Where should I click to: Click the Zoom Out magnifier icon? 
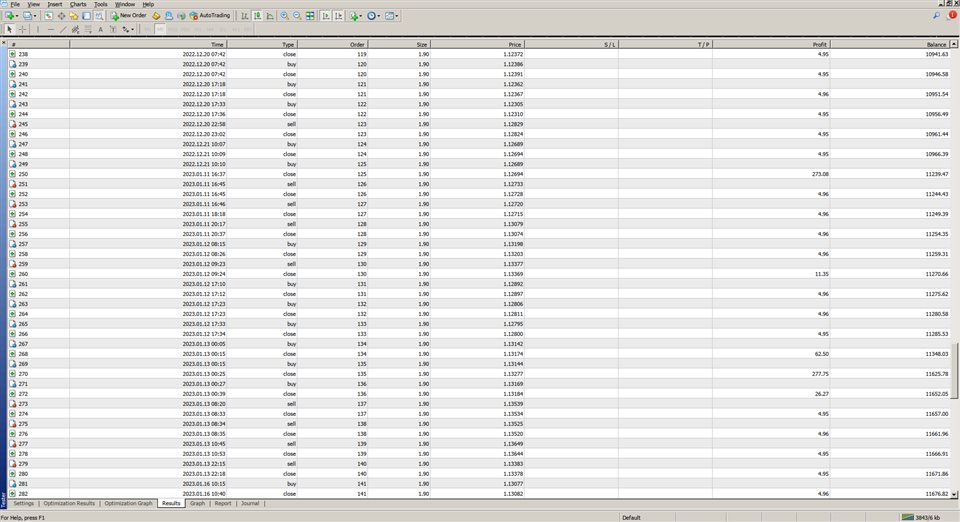(x=297, y=16)
